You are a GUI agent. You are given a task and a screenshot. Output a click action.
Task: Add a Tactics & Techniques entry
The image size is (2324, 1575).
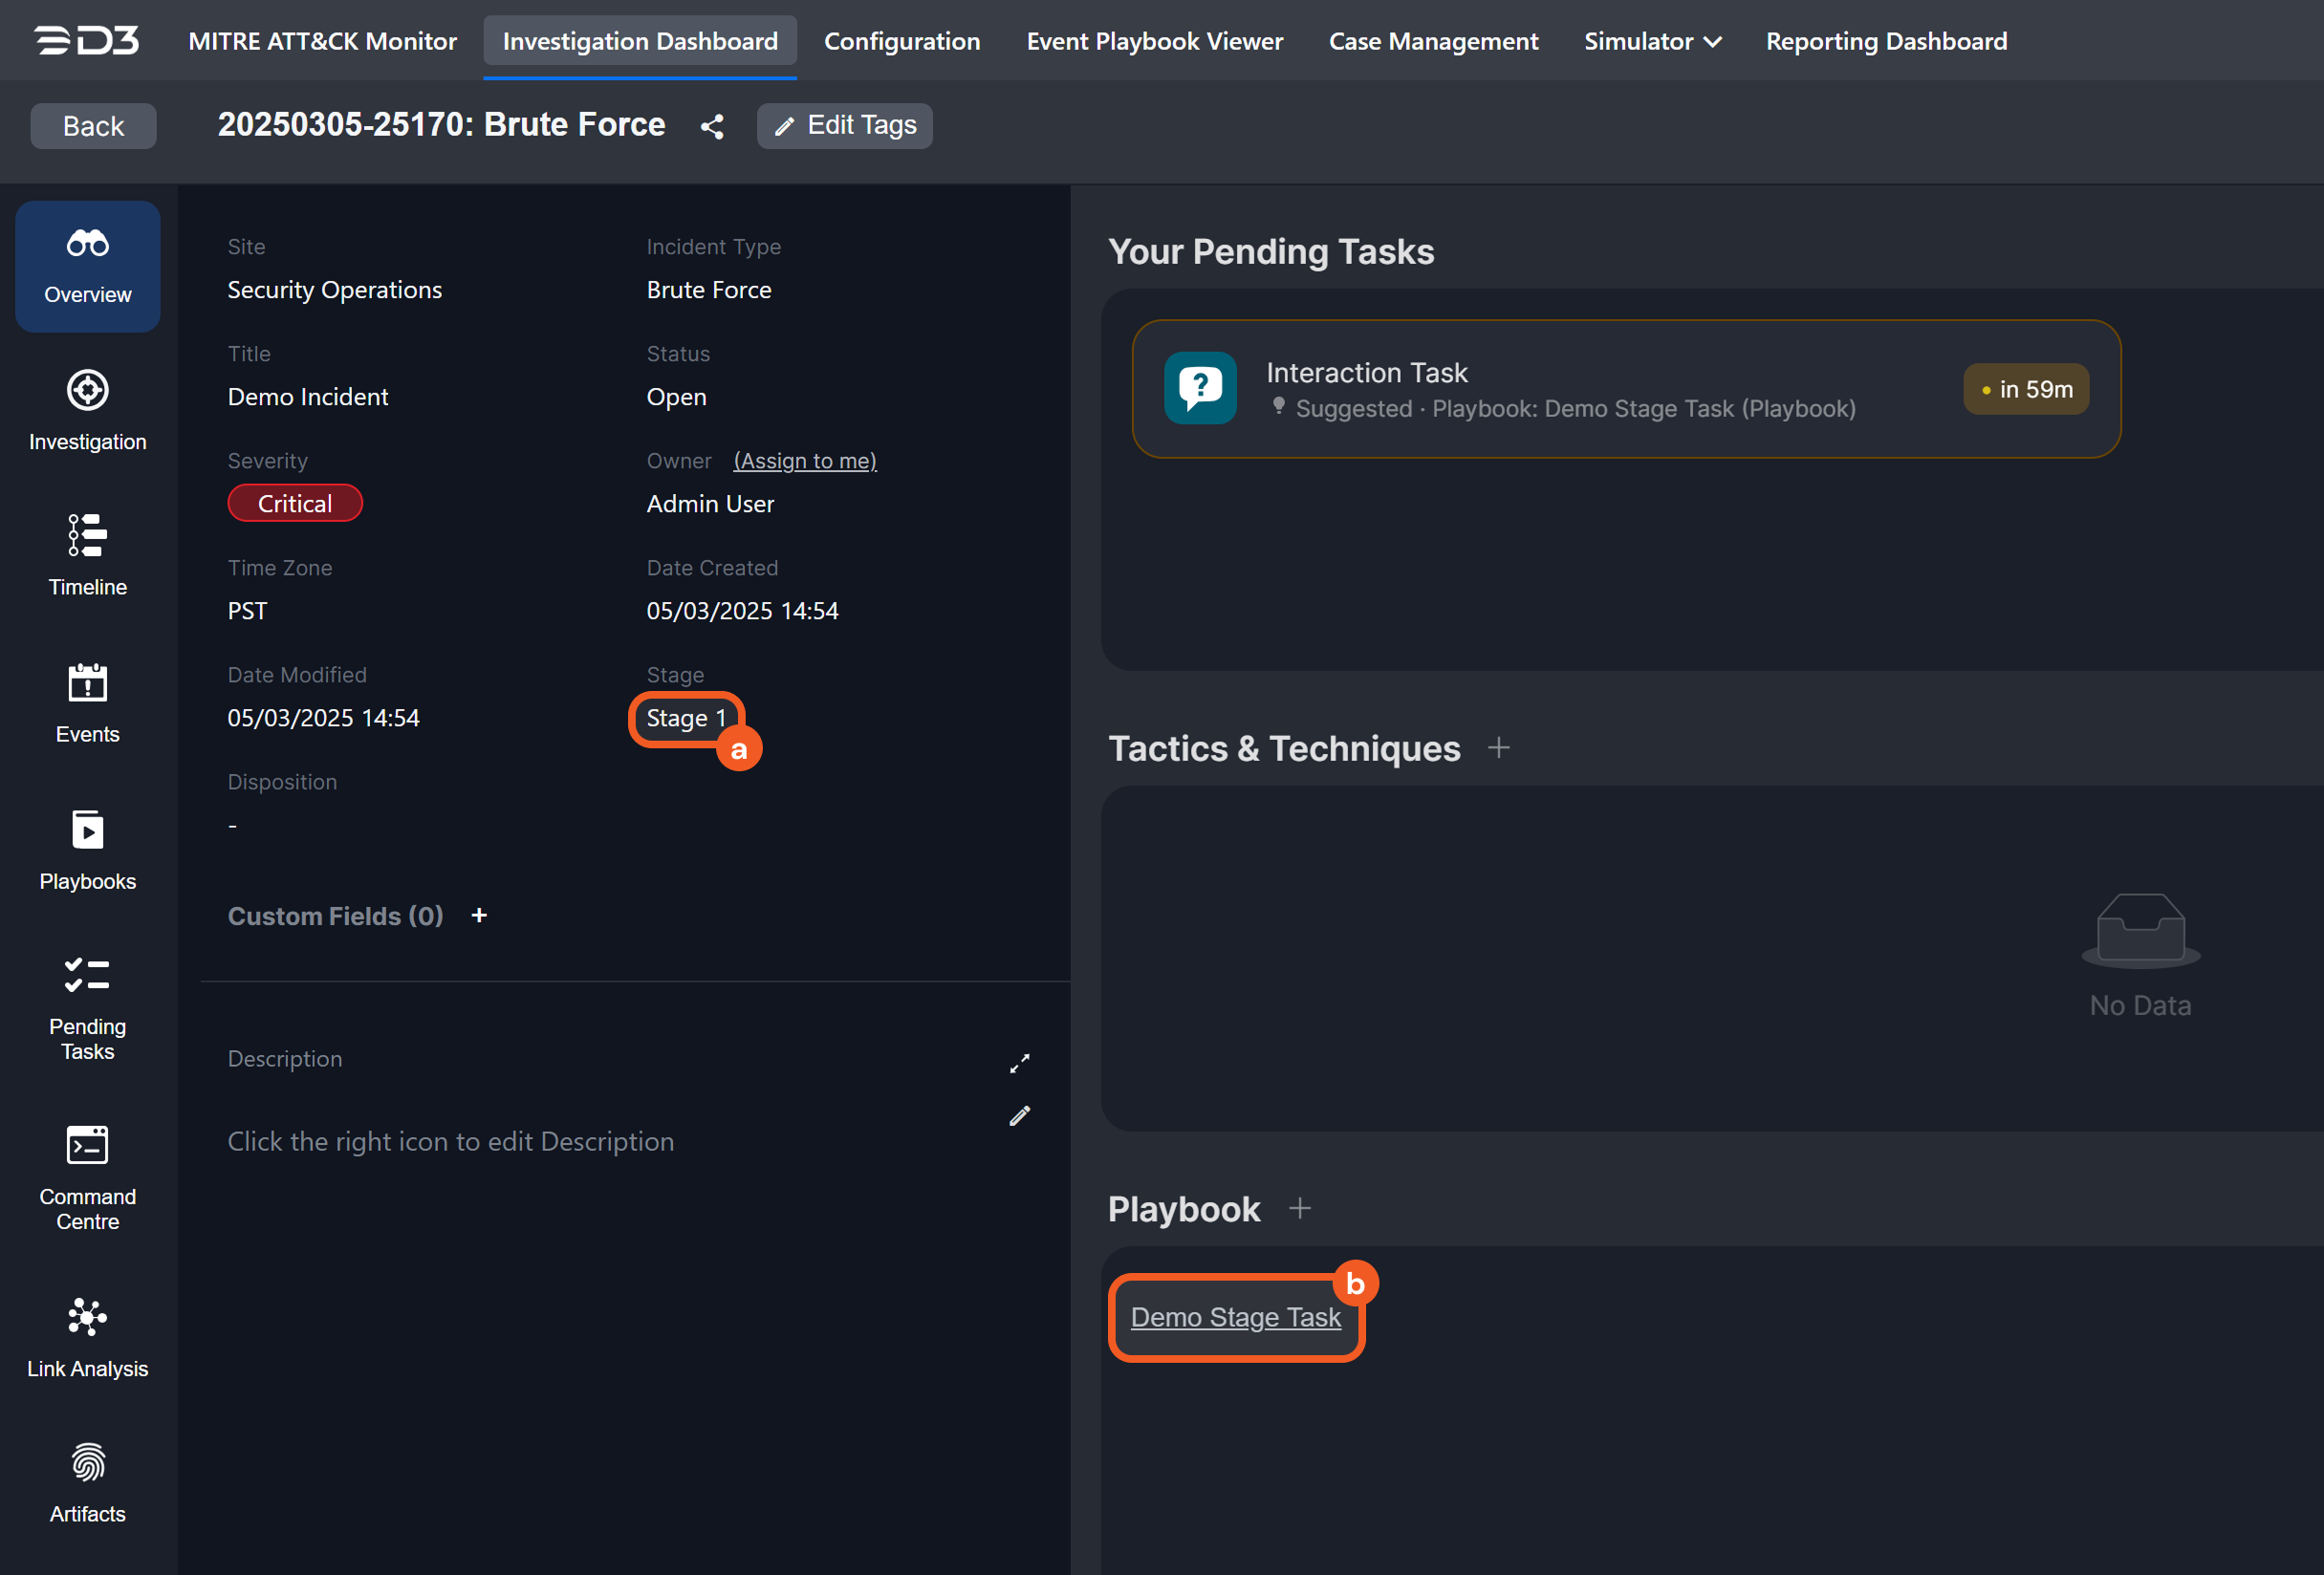coord(1498,748)
